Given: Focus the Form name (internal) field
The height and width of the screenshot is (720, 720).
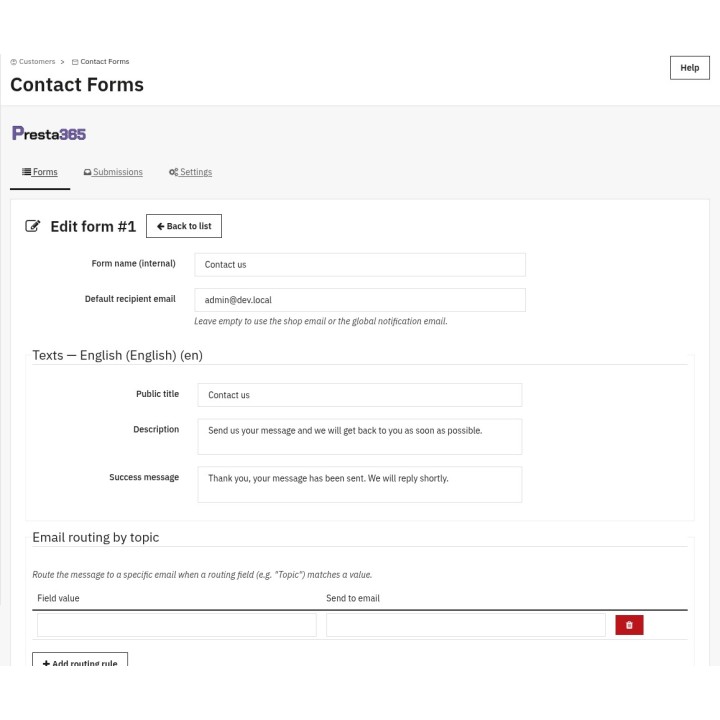Looking at the screenshot, I should click(x=360, y=264).
